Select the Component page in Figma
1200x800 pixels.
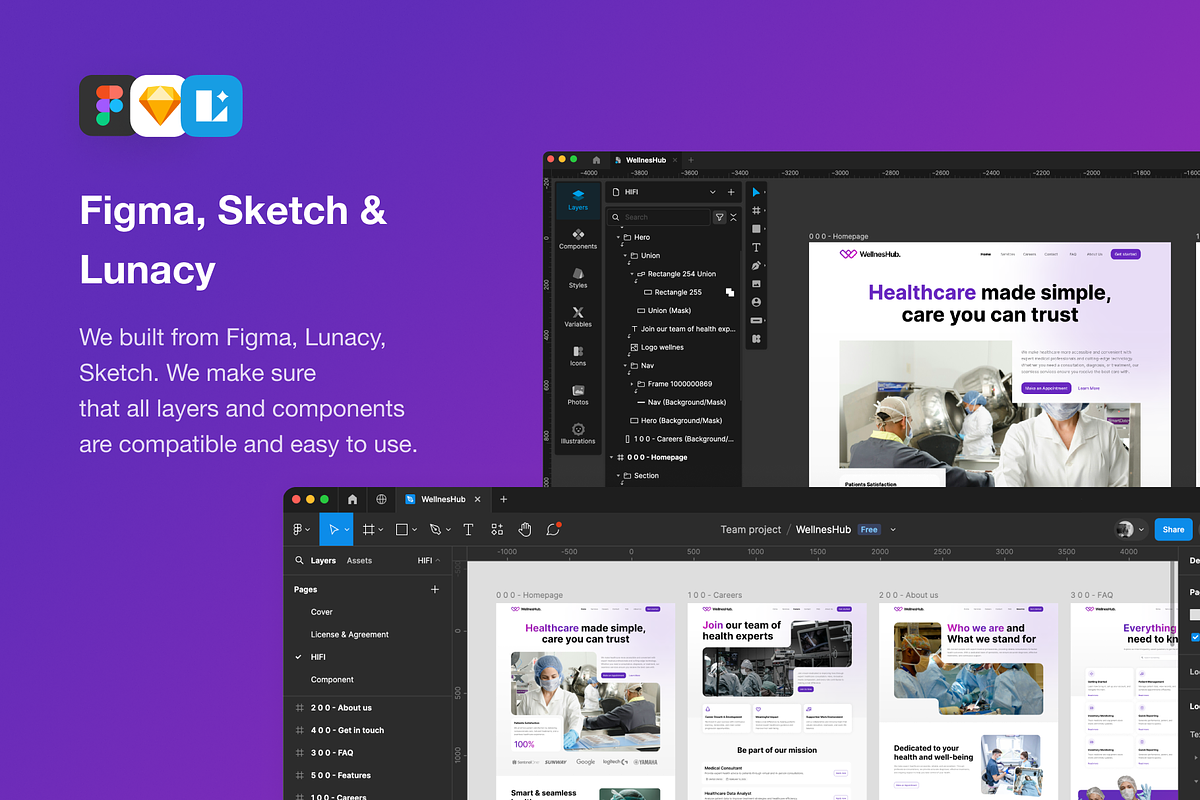coord(332,680)
